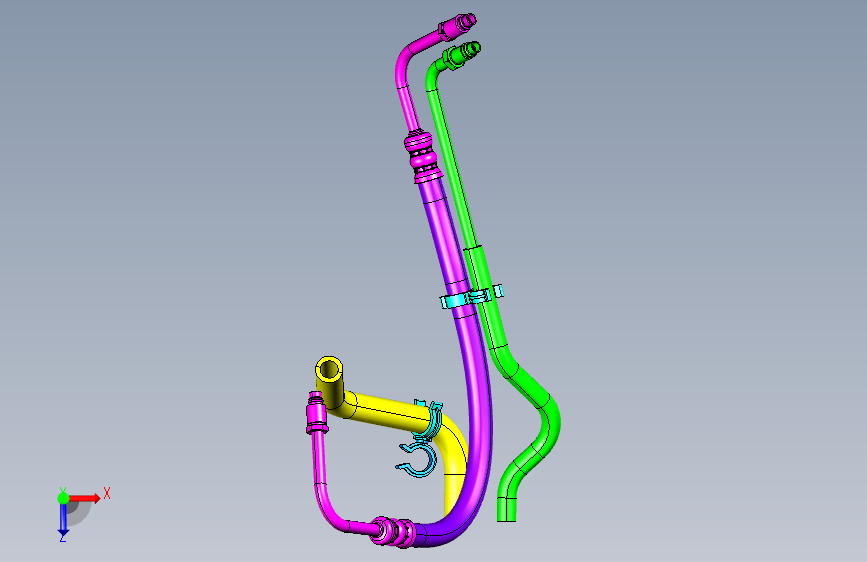Click the red X axis arrow of the triad
This screenshot has height=562, width=867.
(x=85, y=498)
